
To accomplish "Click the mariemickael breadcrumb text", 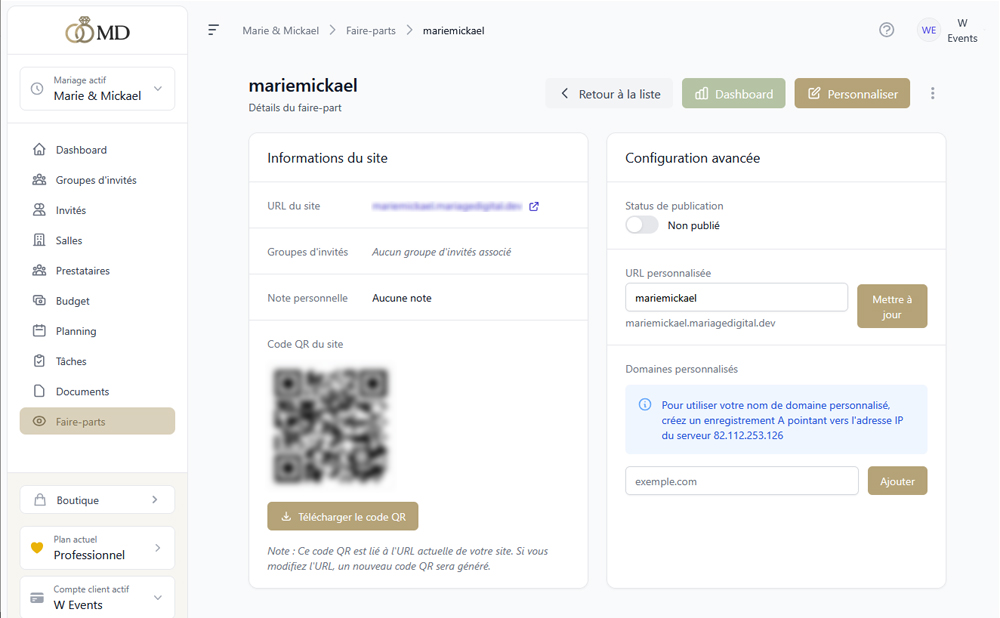I will click(453, 30).
